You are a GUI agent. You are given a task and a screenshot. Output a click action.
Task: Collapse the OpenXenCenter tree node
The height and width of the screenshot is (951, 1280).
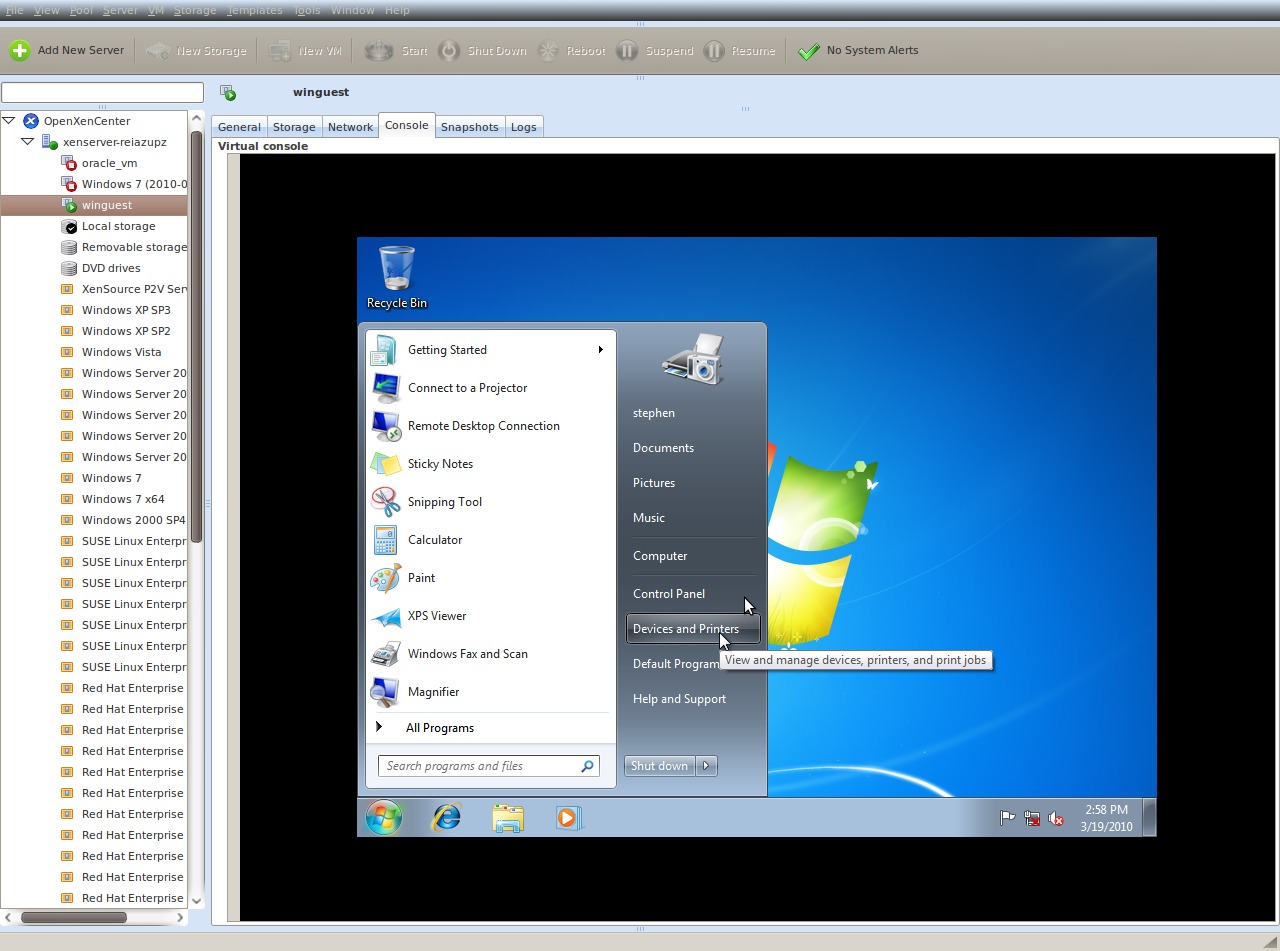coord(9,121)
